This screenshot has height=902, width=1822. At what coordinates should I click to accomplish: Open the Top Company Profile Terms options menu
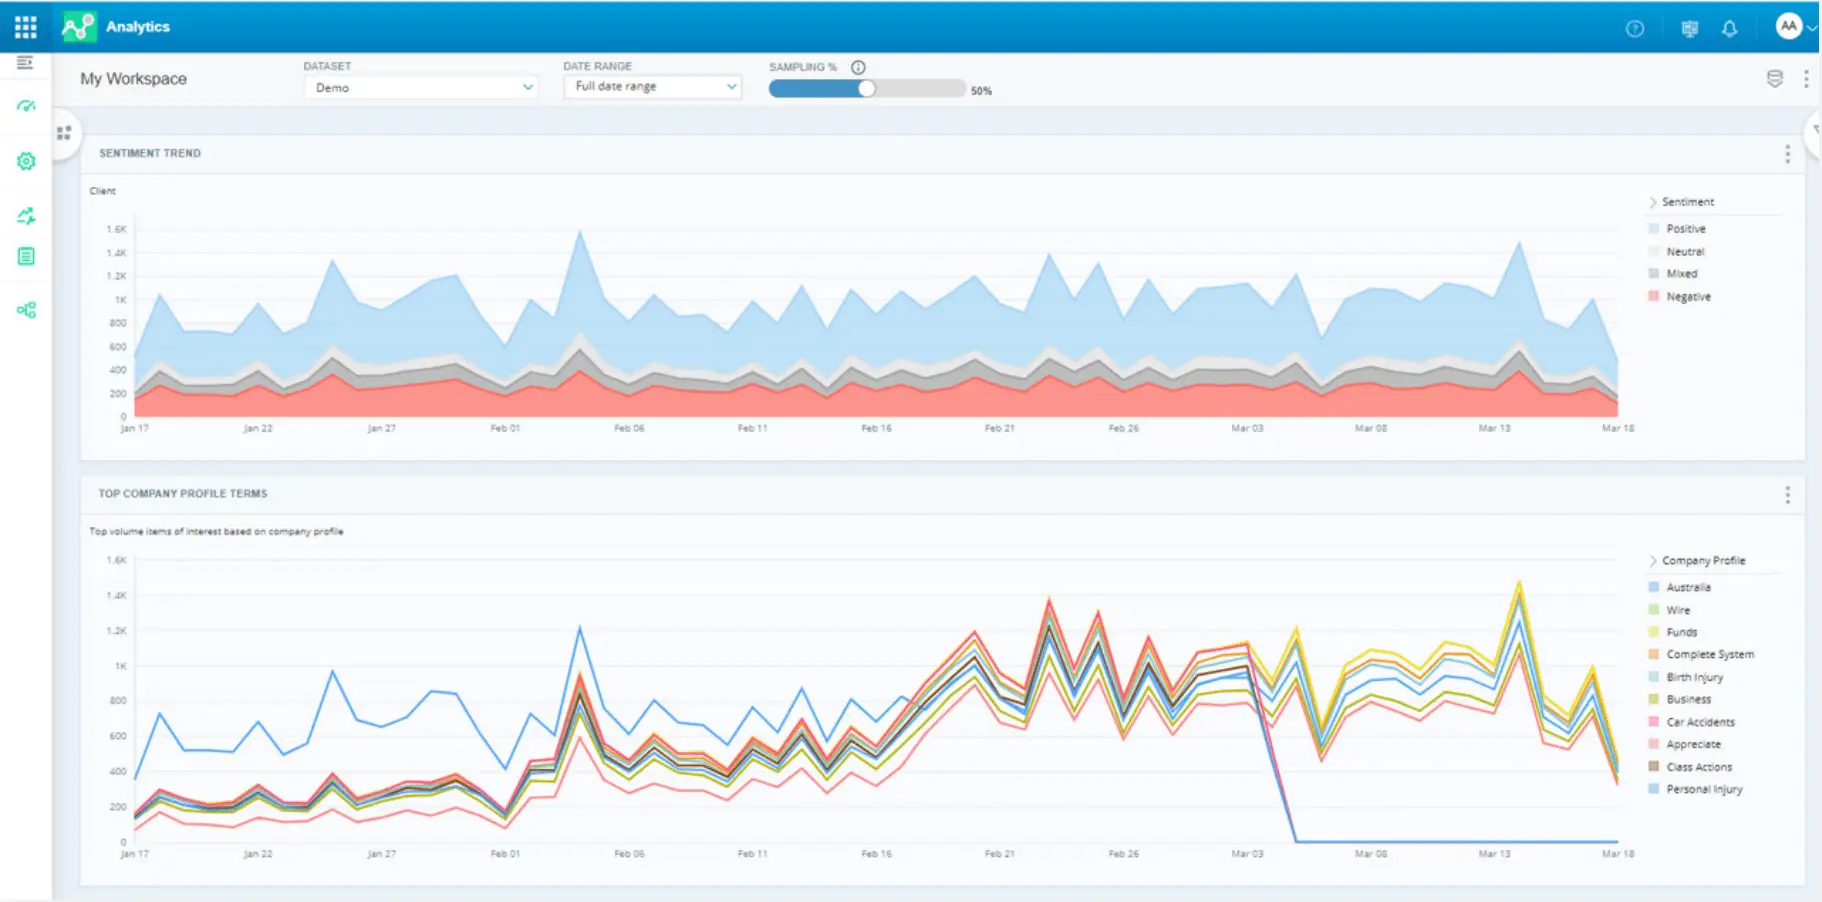1787,493
